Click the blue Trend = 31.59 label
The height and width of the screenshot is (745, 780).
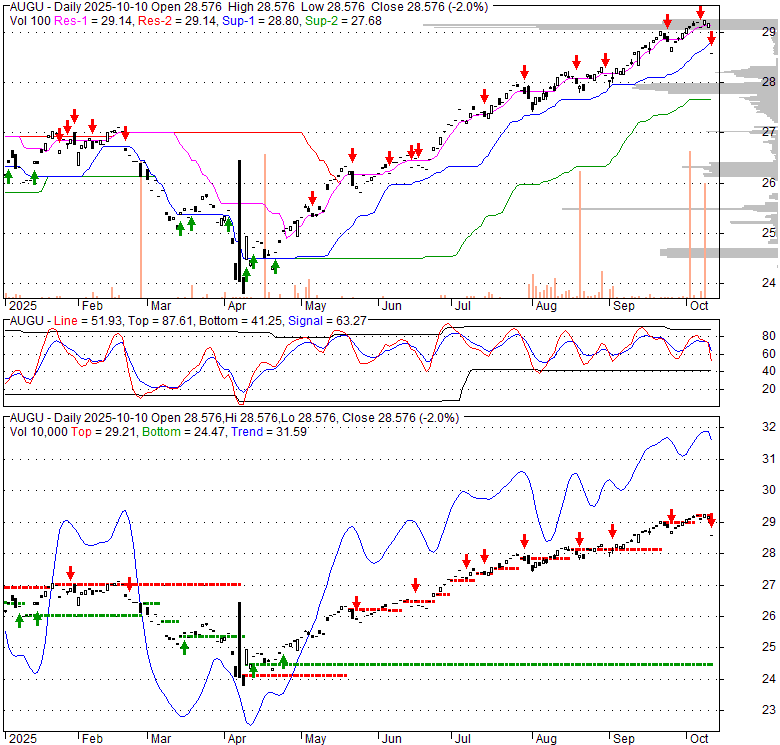263,431
